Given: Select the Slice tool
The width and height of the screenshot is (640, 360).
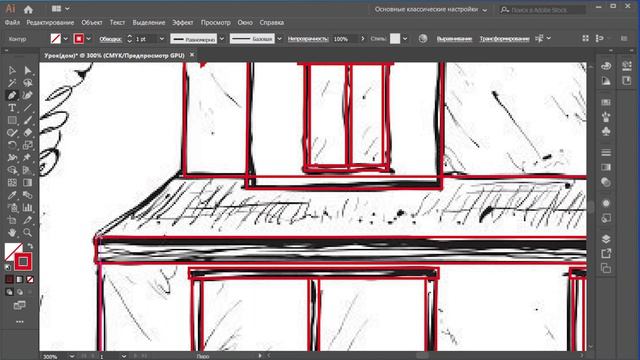Looking at the screenshot, I should tap(27, 220).
